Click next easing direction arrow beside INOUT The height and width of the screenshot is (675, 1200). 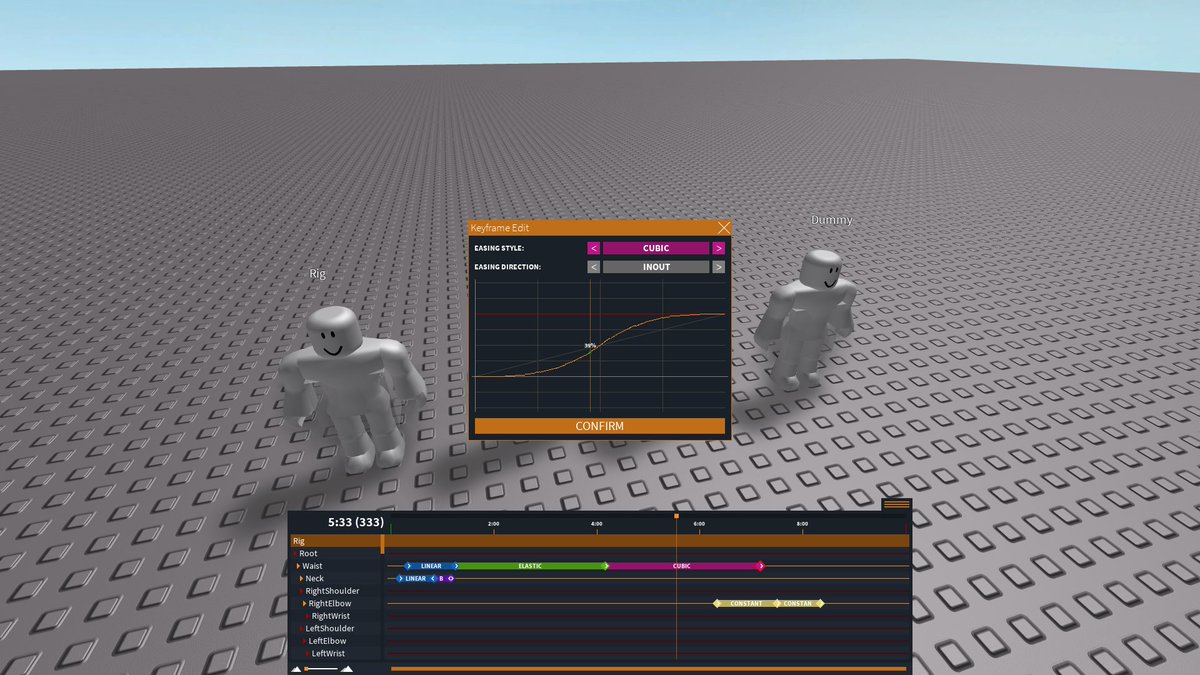pyautogui.click(x=718, y=267)
